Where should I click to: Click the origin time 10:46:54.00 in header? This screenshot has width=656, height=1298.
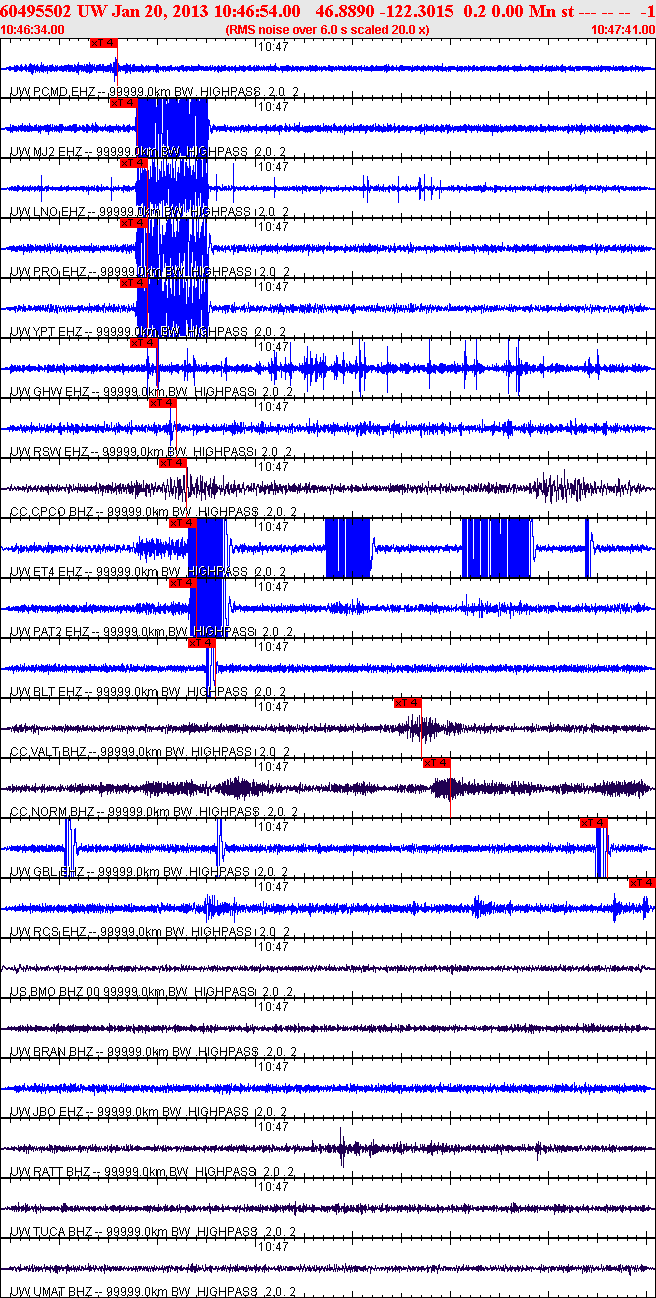click(x=256, y=10)
